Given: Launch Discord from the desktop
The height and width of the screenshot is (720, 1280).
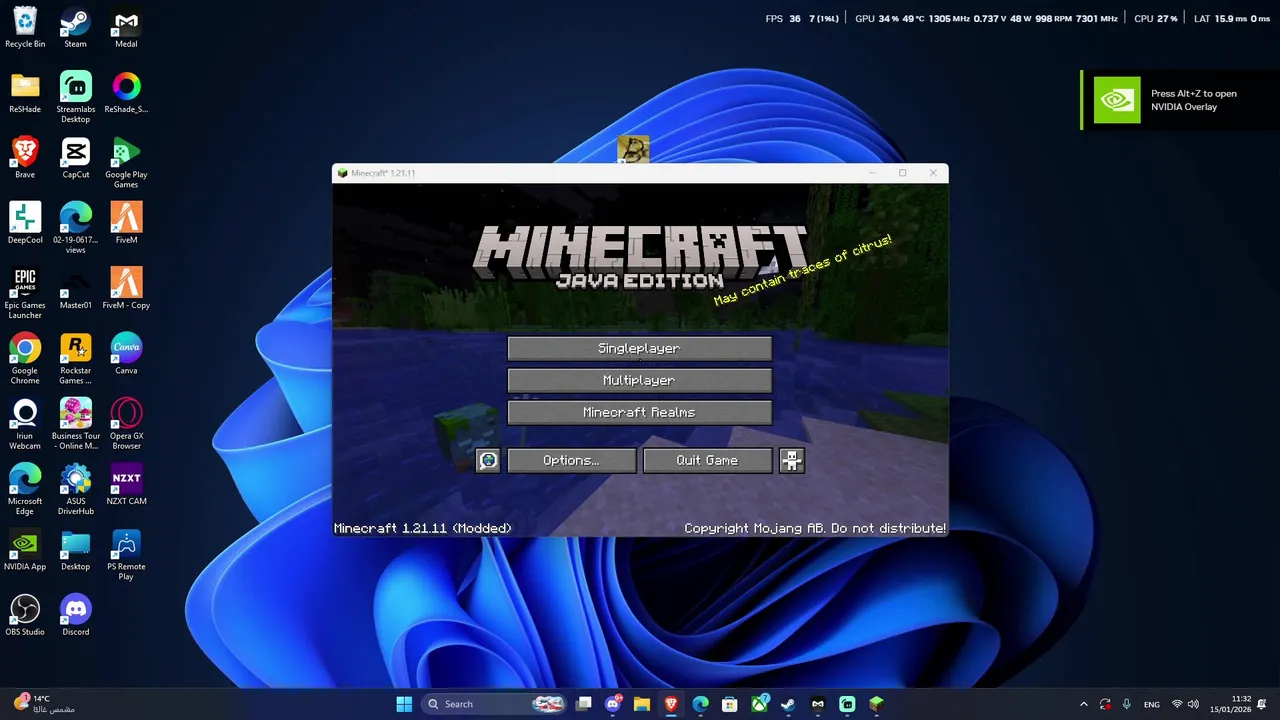Looking at the screenshot, I should click(x=75, y=615).
